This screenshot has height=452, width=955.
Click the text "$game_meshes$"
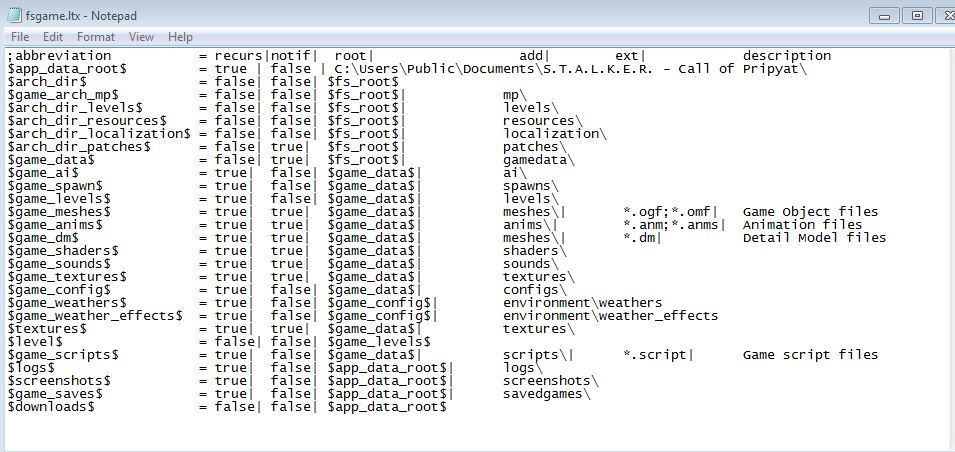click(59, 212)
